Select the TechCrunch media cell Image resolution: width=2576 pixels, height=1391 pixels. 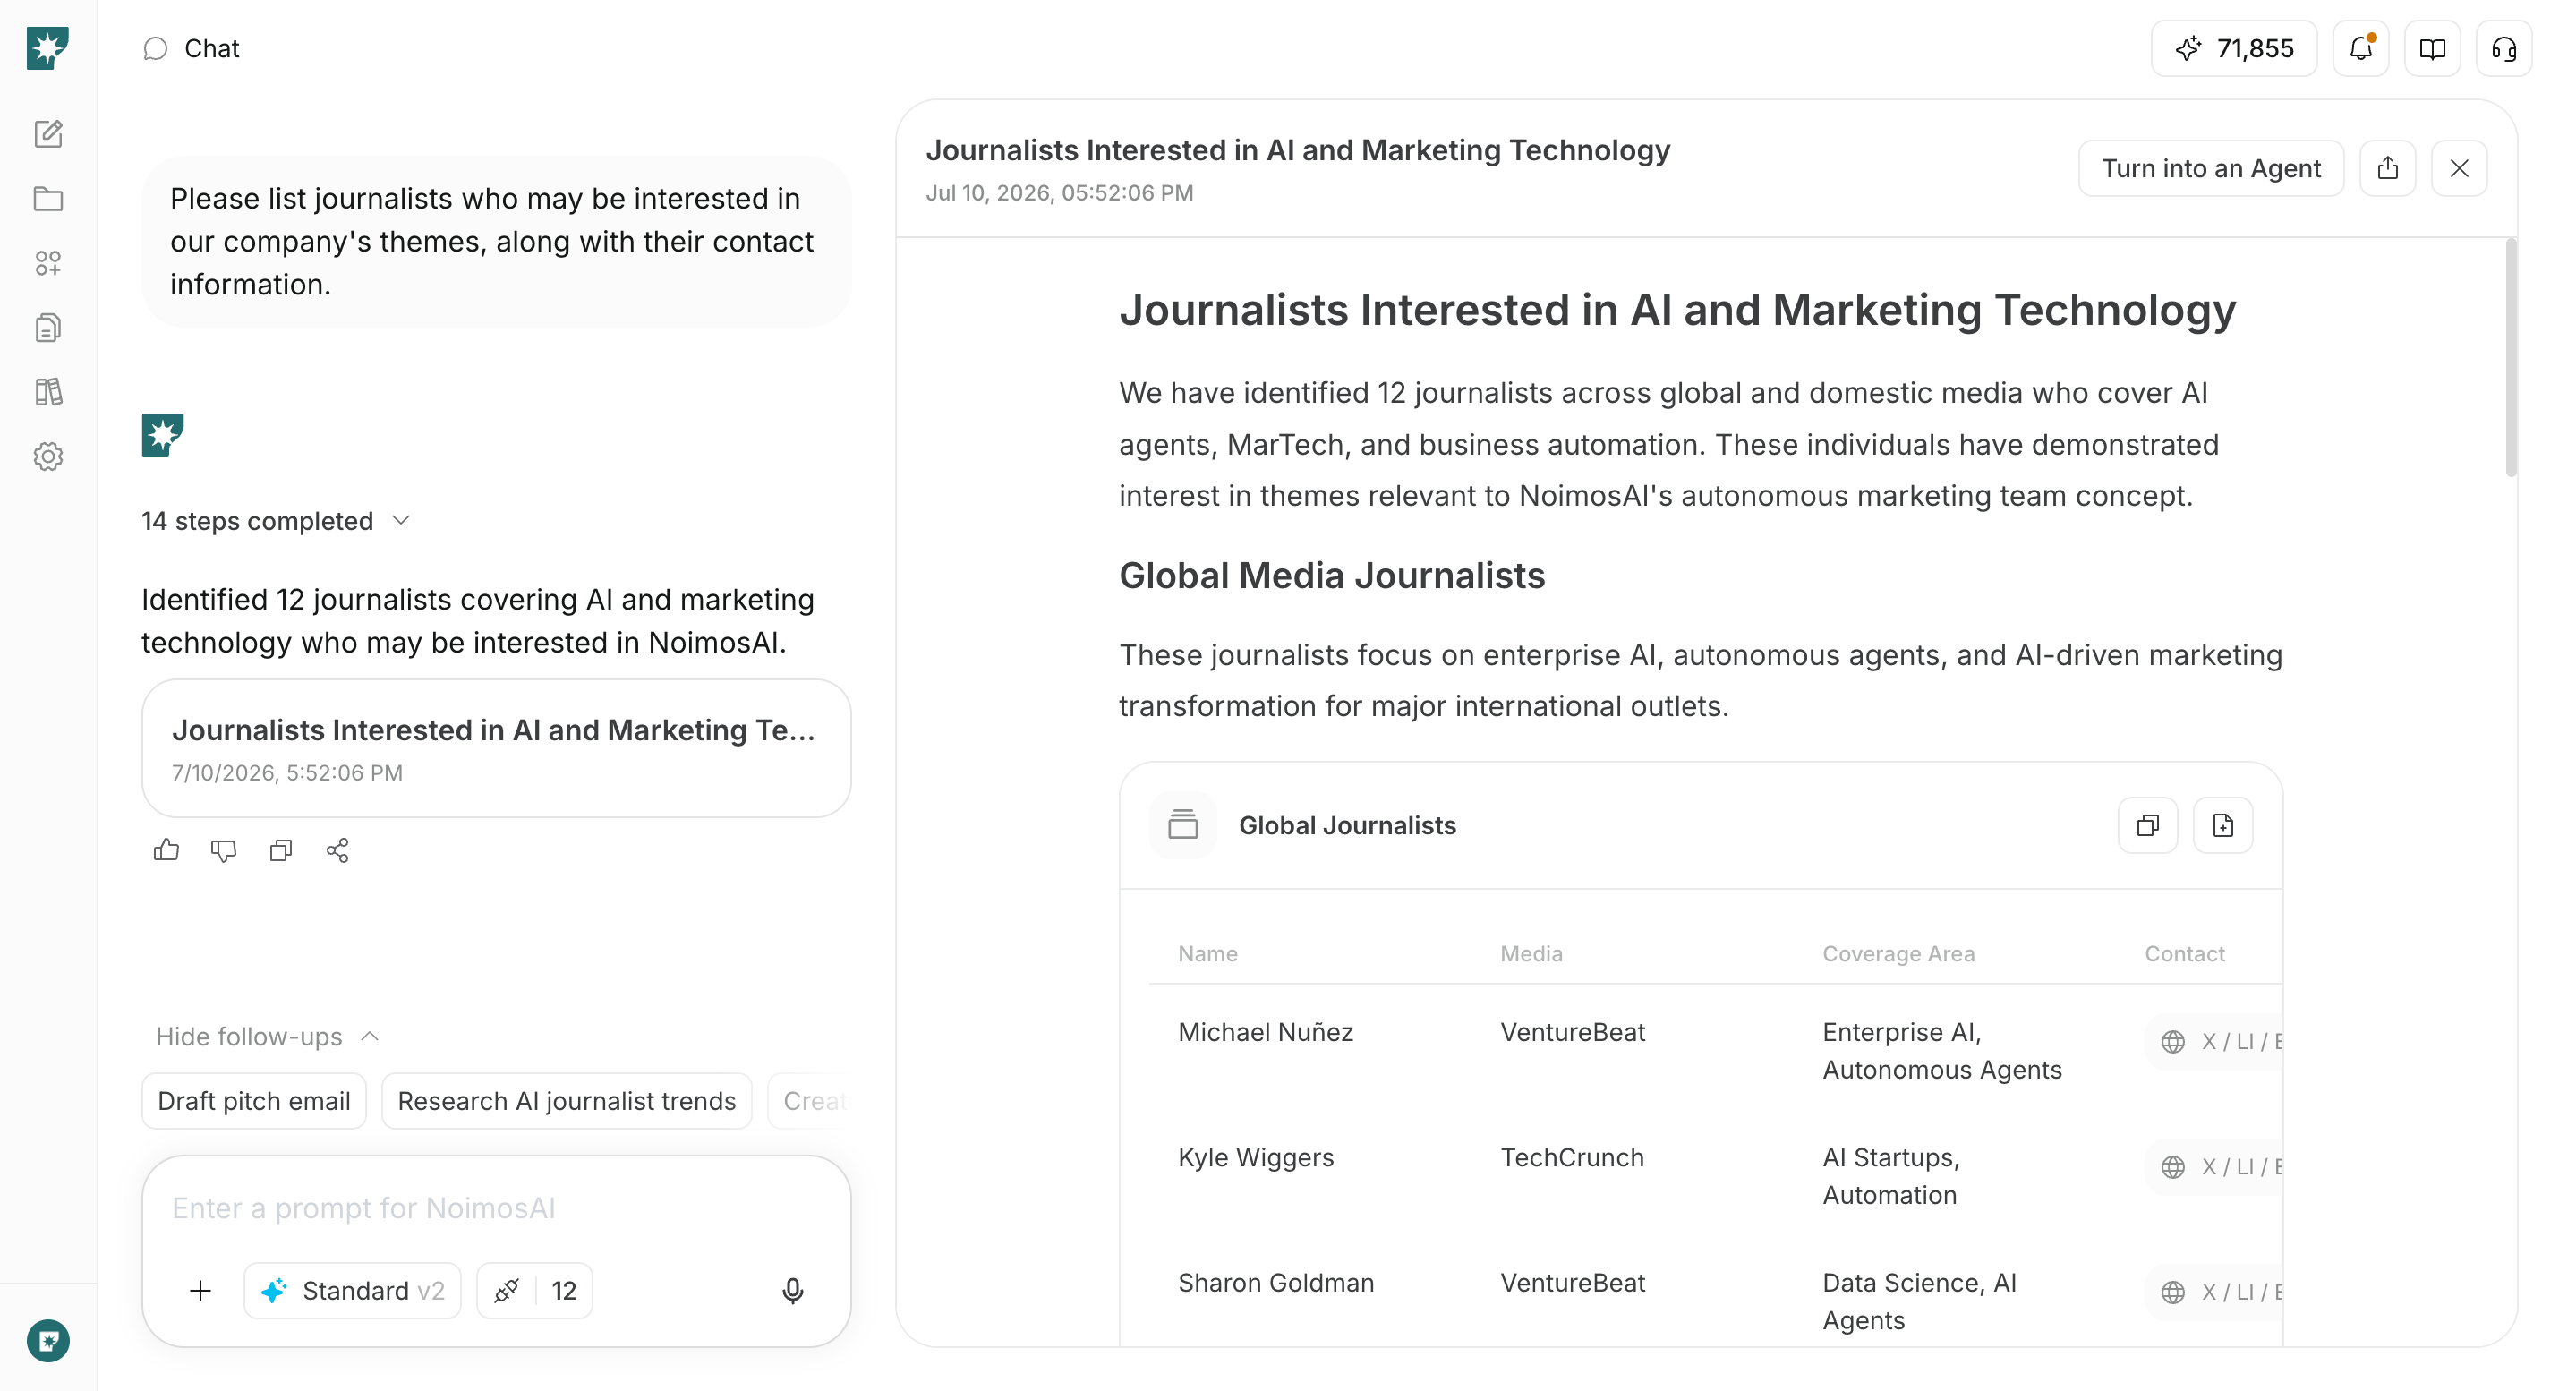[1571, 1157]
